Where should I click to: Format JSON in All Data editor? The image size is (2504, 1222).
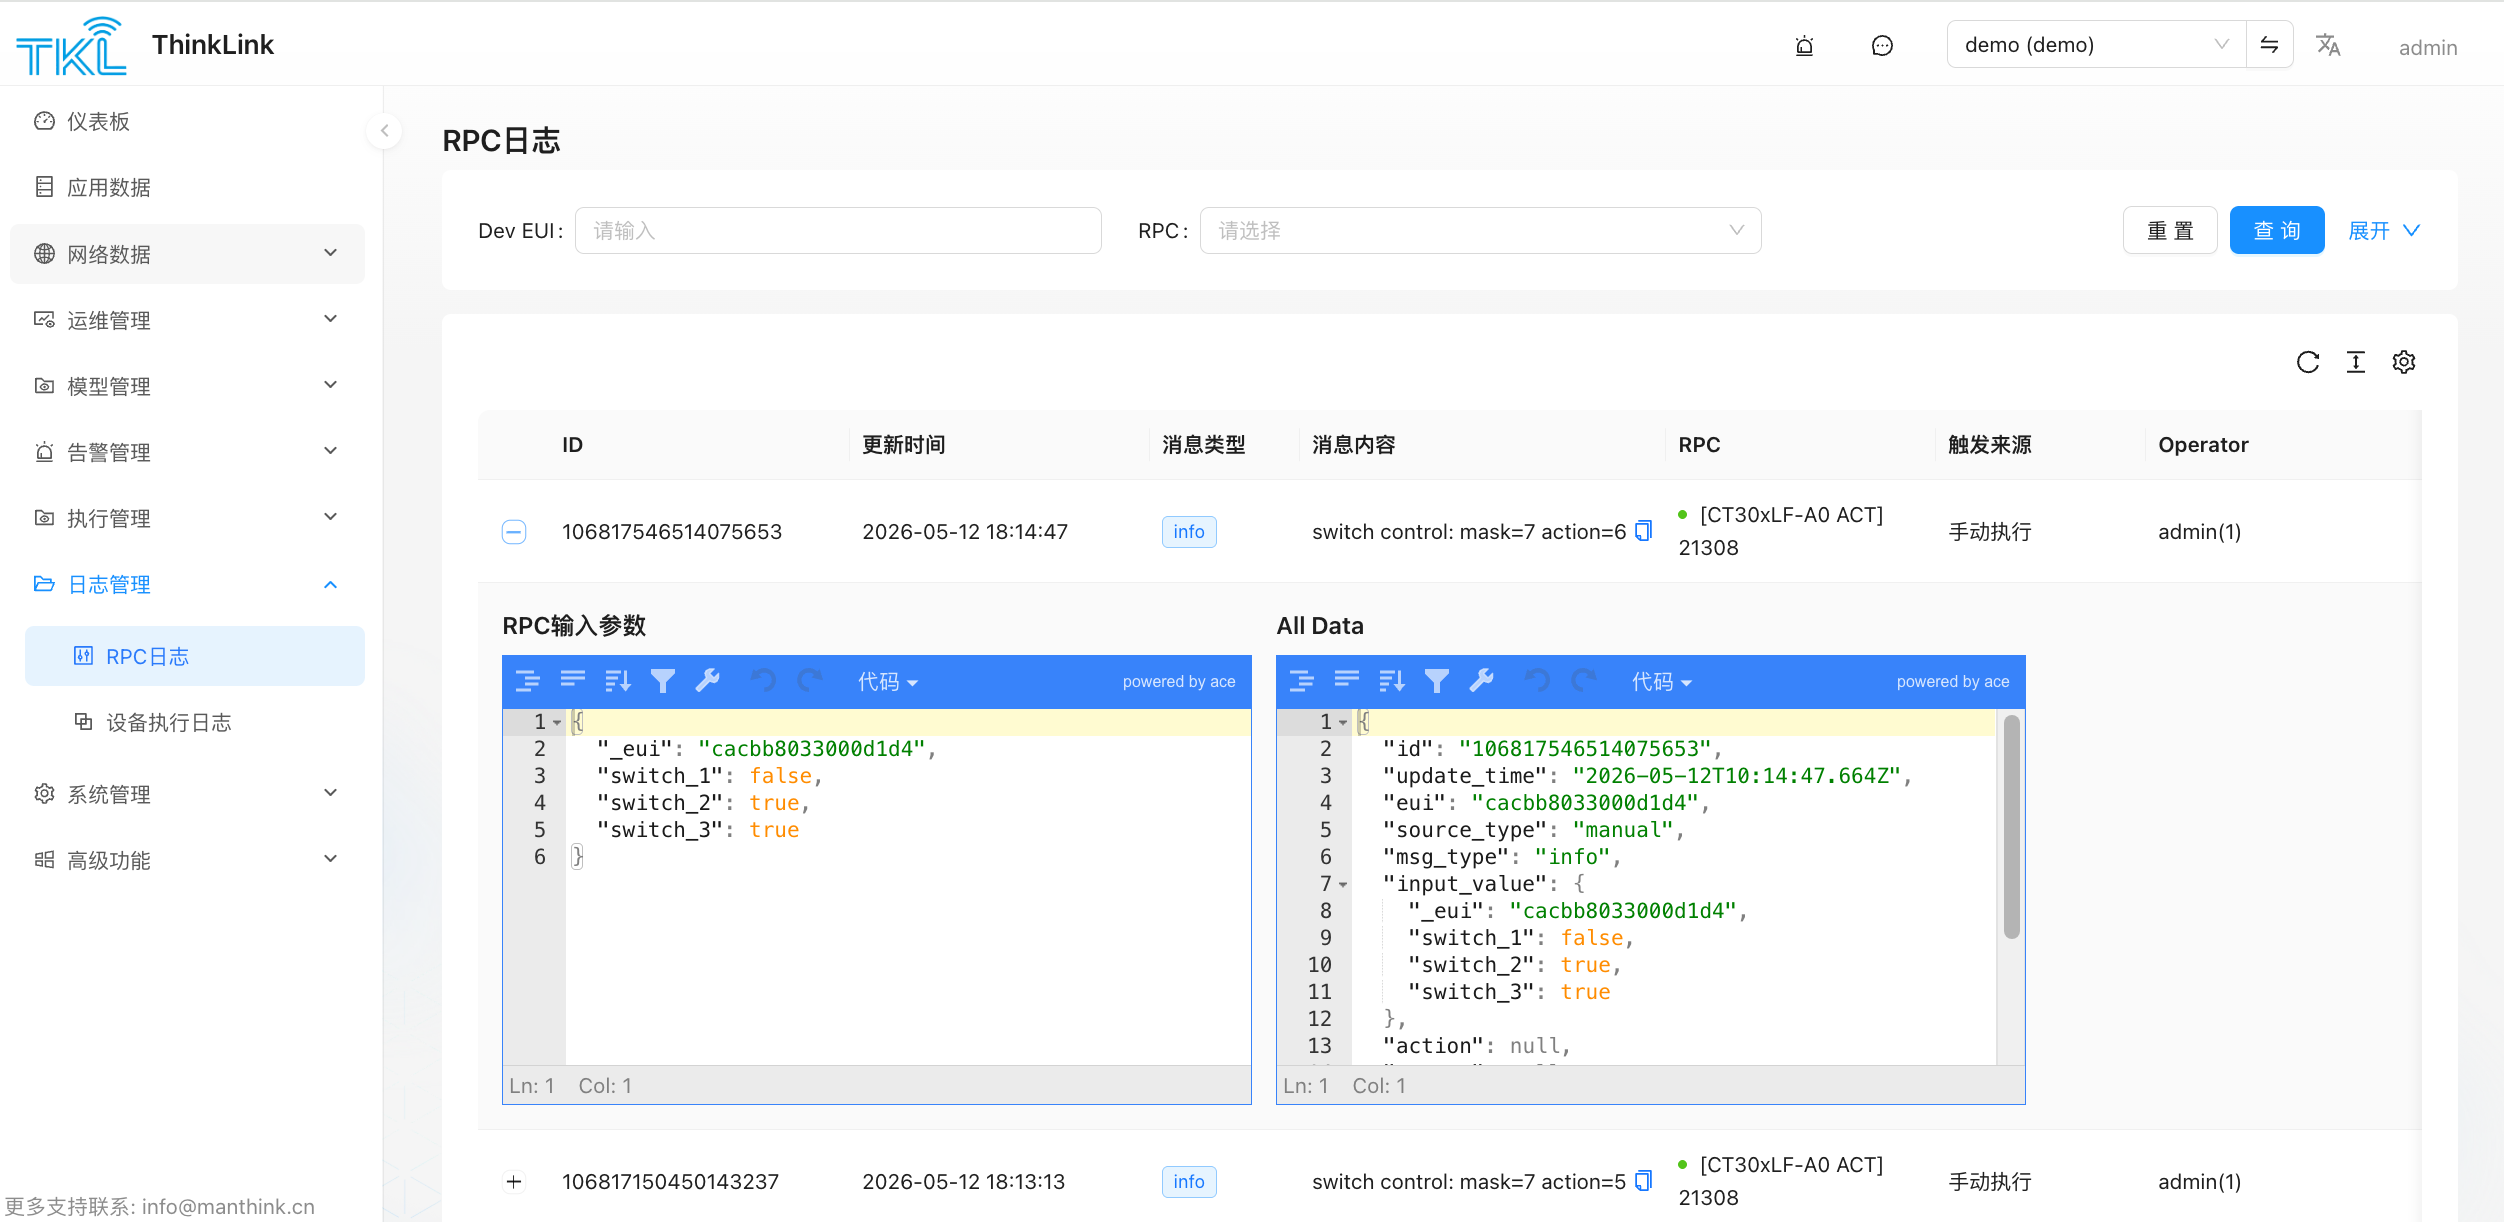pos(1302,682)
